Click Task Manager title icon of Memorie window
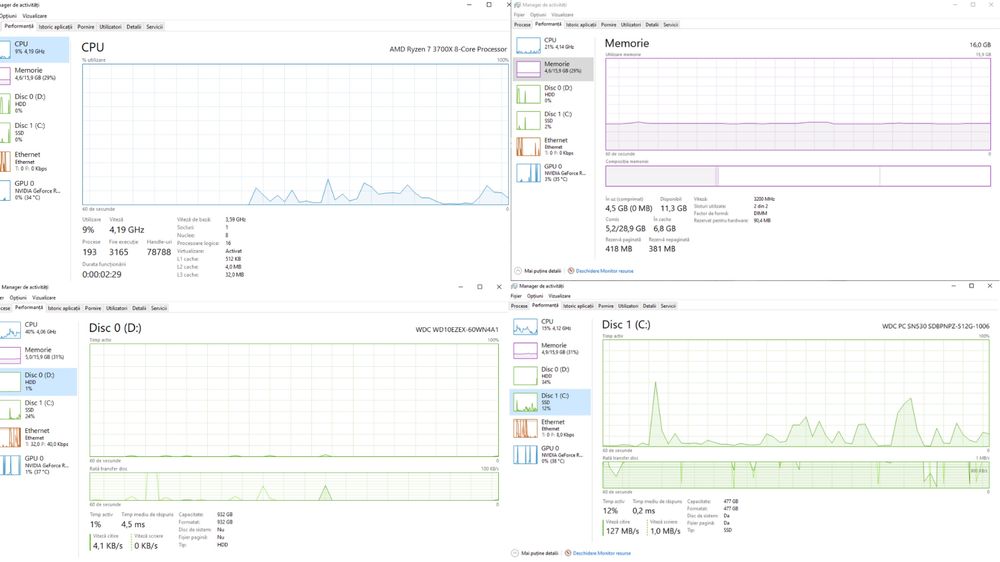1000x562 pixels. pos(518,4)
